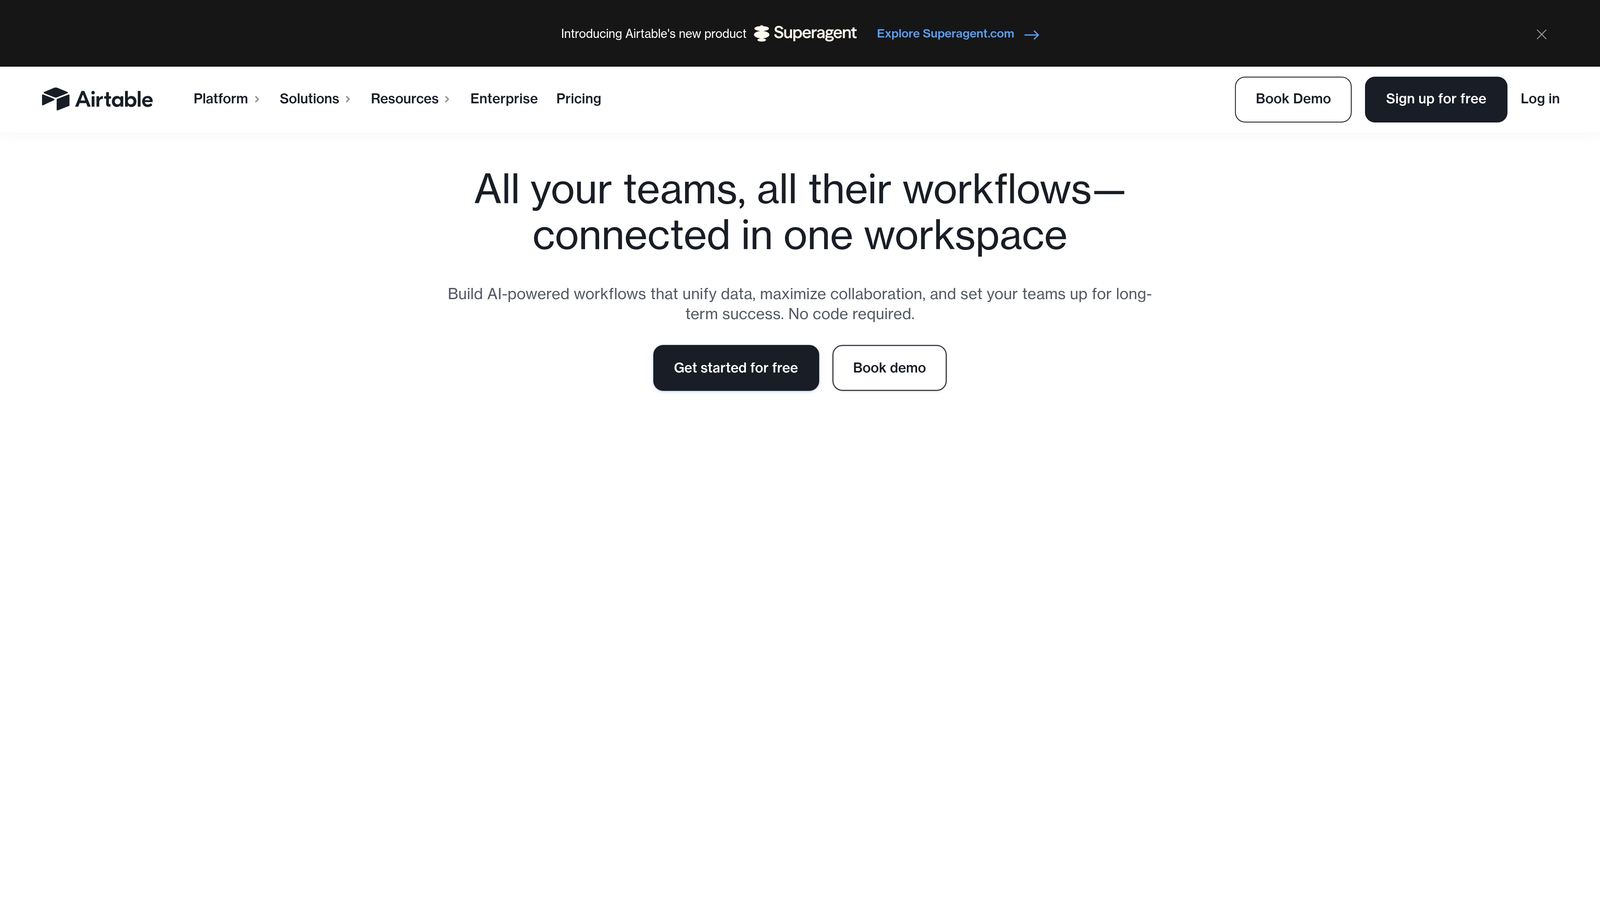
Task: Expand the Solutions dropdown chevron
Action: click(x=348, y=99)
